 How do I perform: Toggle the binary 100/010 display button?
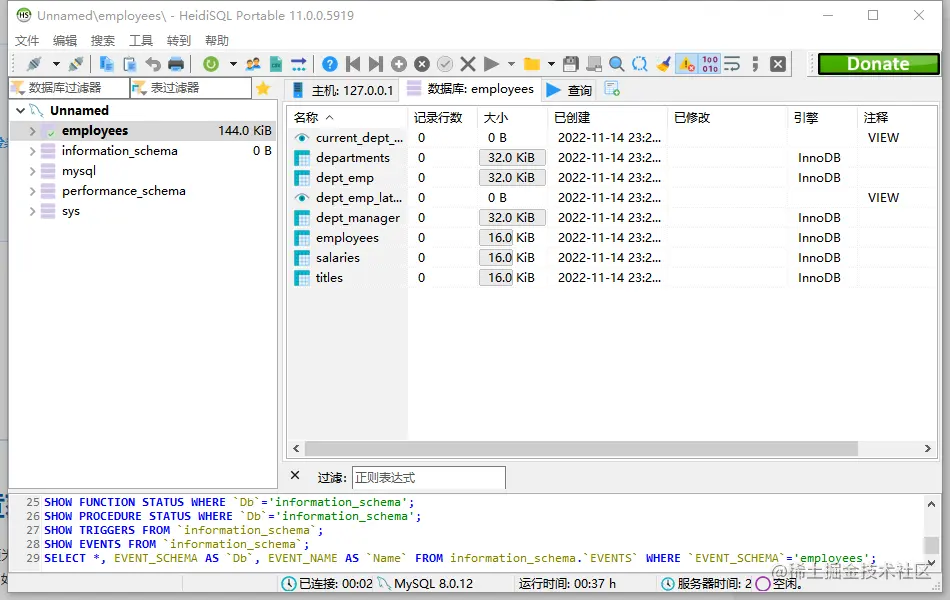[709, 64]
